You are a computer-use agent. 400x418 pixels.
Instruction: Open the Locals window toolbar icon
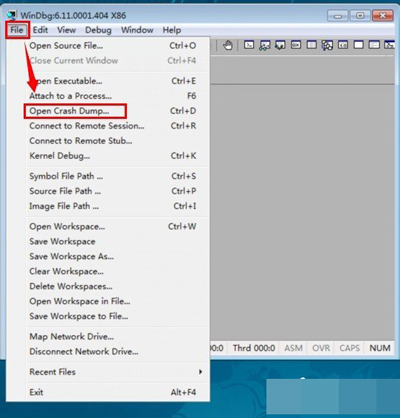click(280, 45)
